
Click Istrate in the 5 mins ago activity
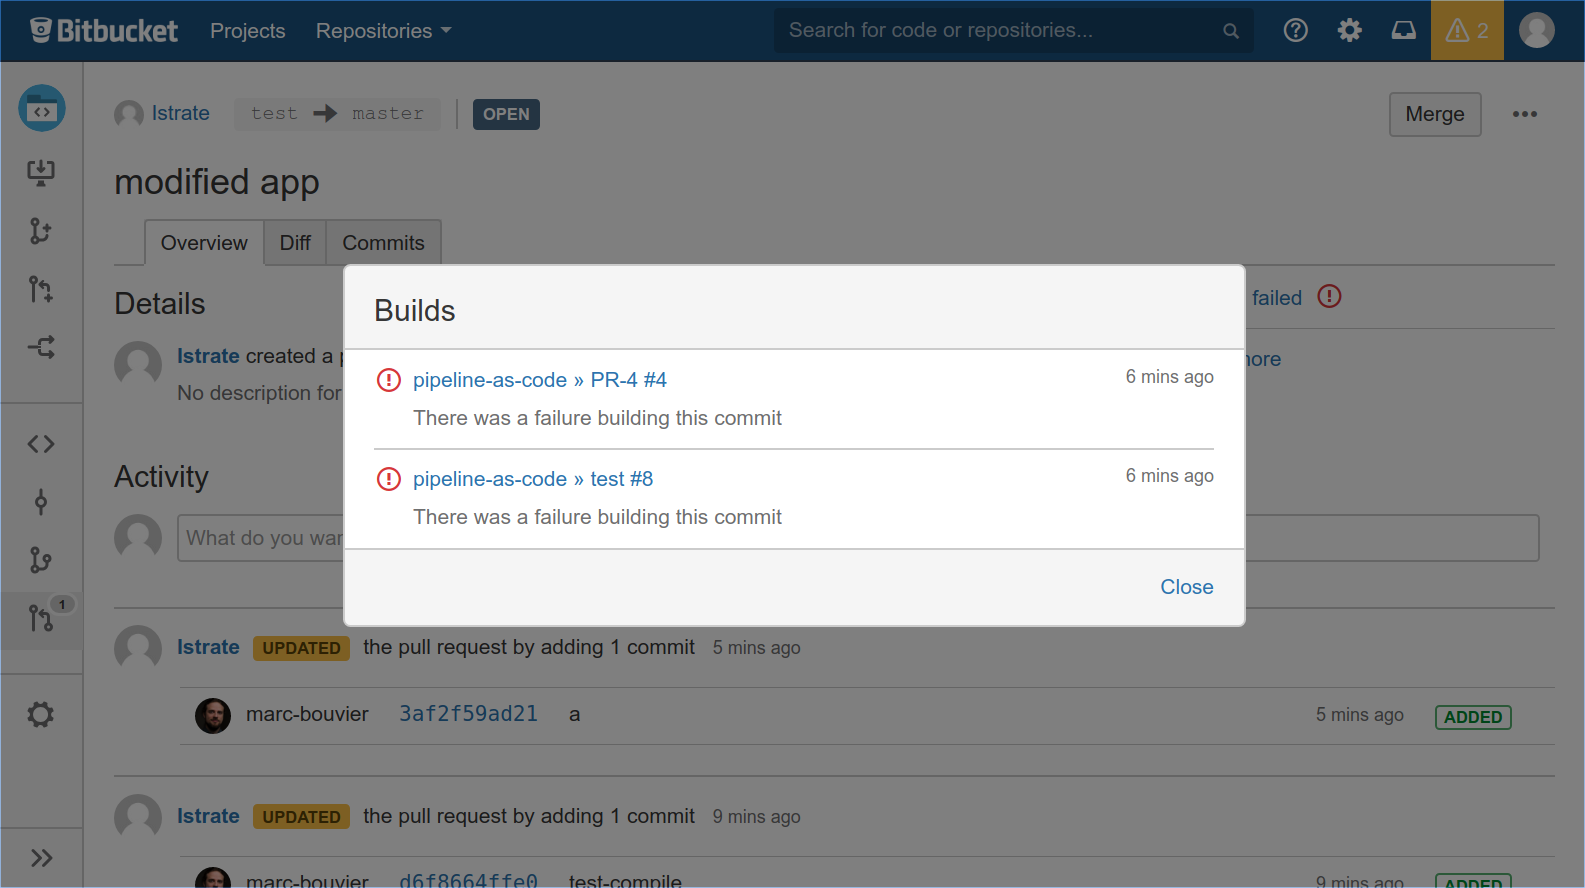(208, 647)
